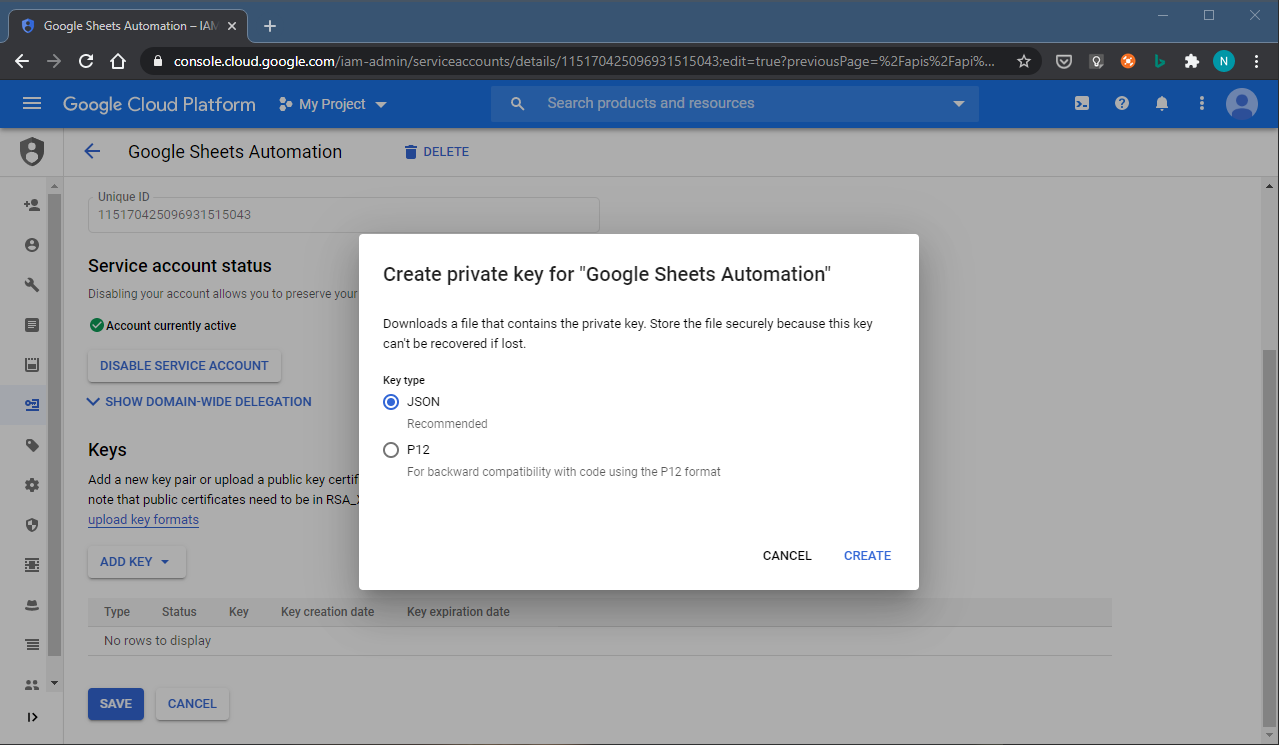Open the My Project selector dropdown
Screen dimensions: 1279x745
tap(333, 104)
